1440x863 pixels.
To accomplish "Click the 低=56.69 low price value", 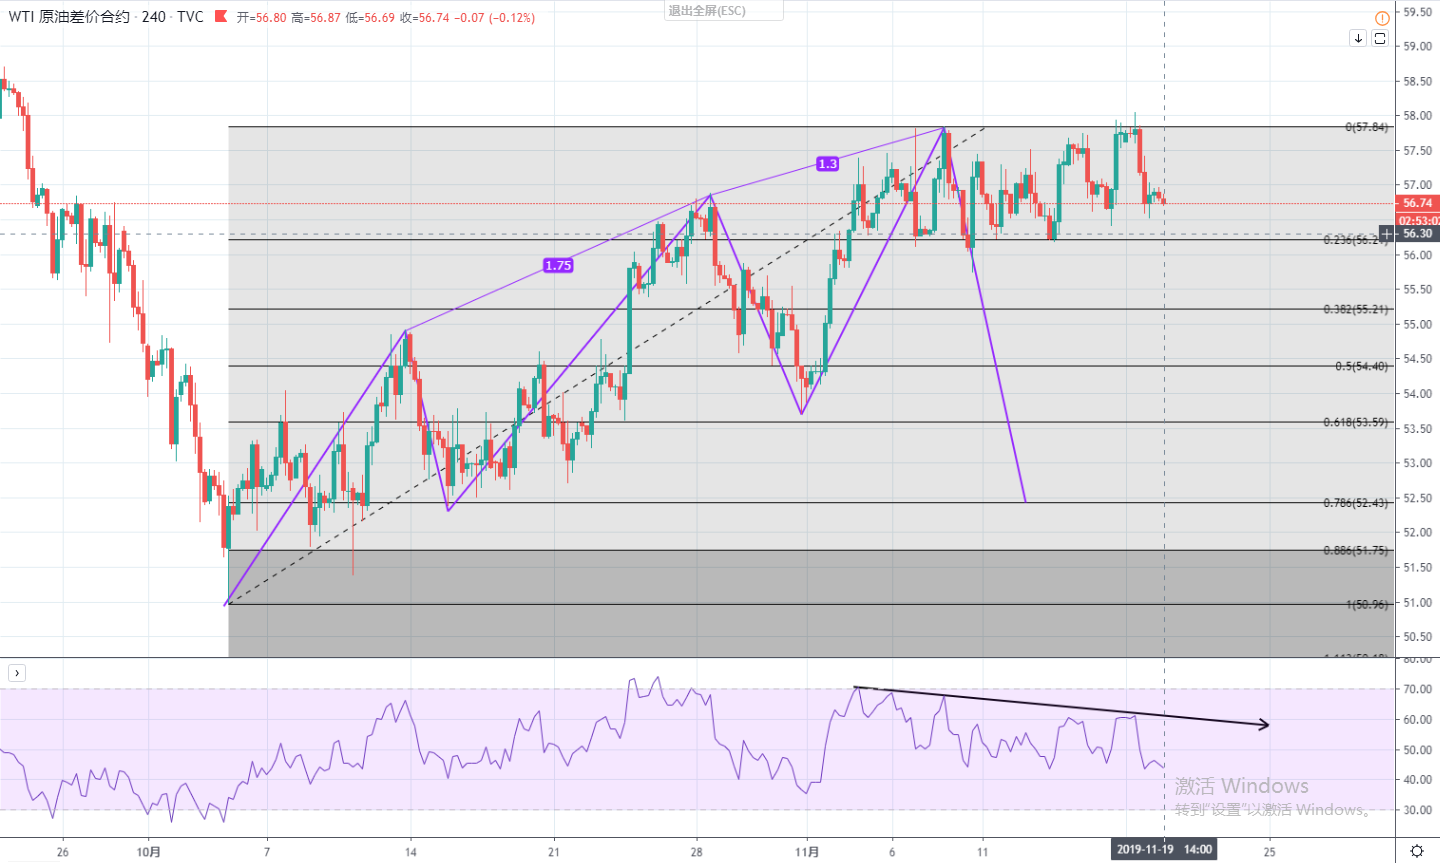I will click(370, 18).
